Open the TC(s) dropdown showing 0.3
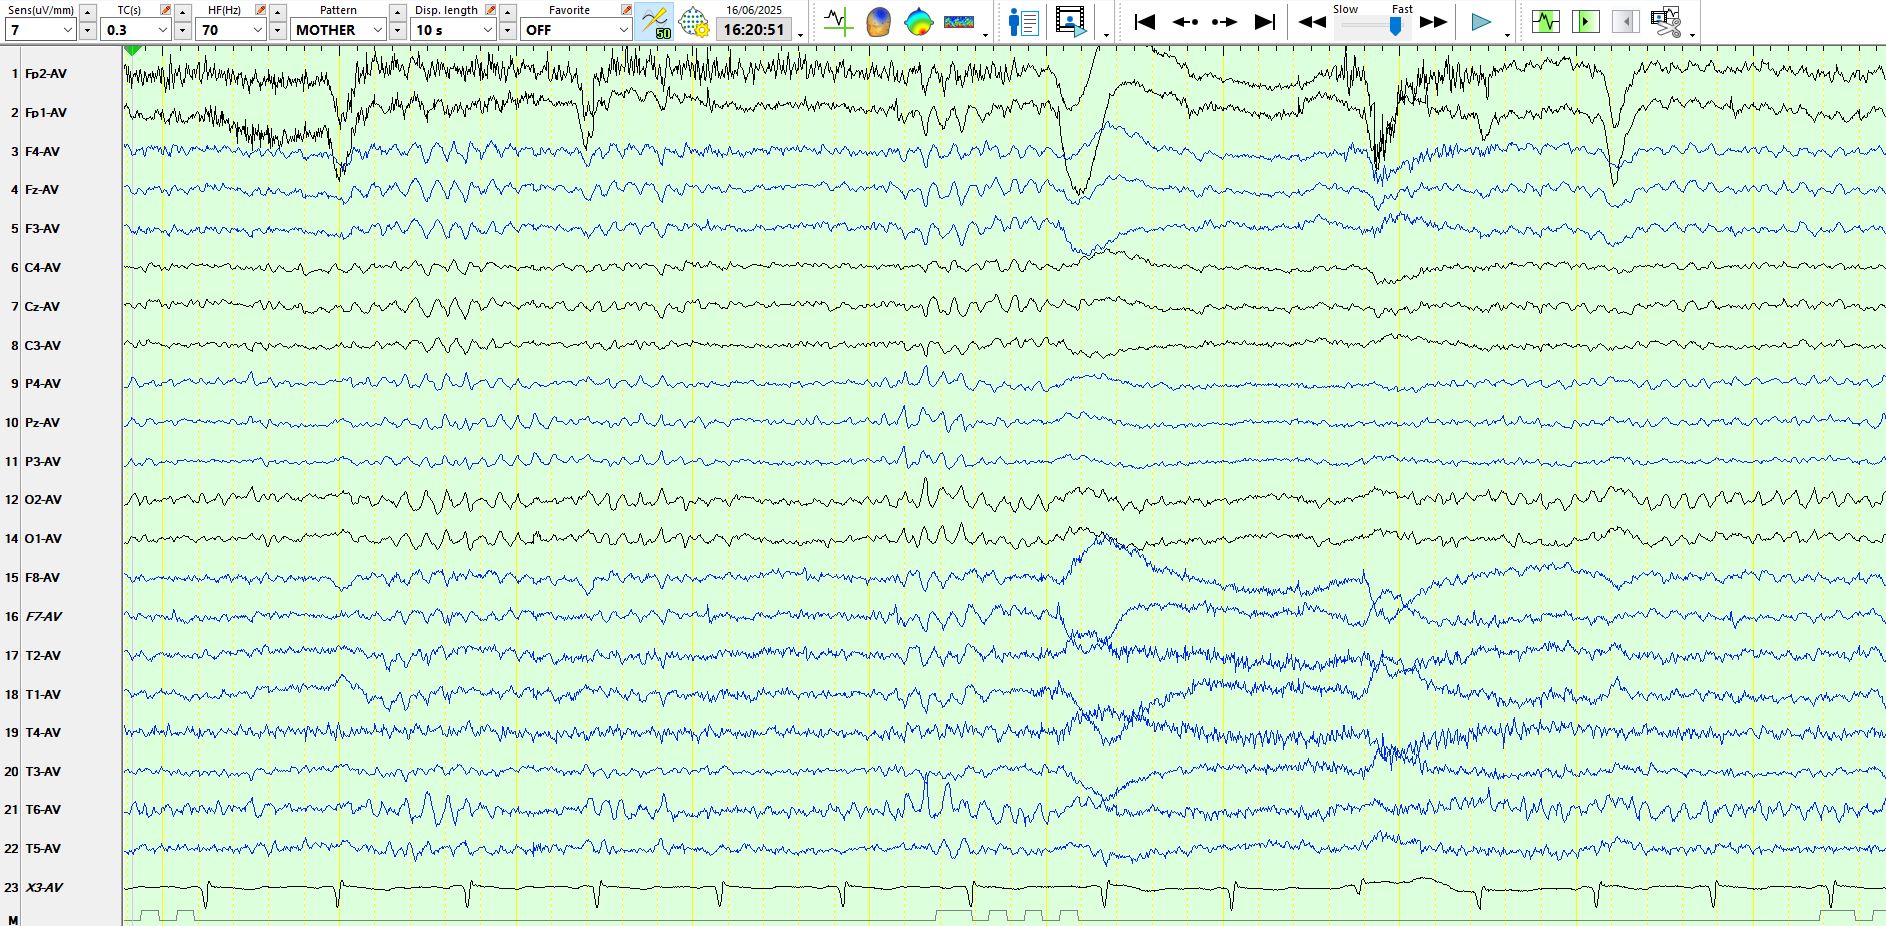 pos(135,30)
